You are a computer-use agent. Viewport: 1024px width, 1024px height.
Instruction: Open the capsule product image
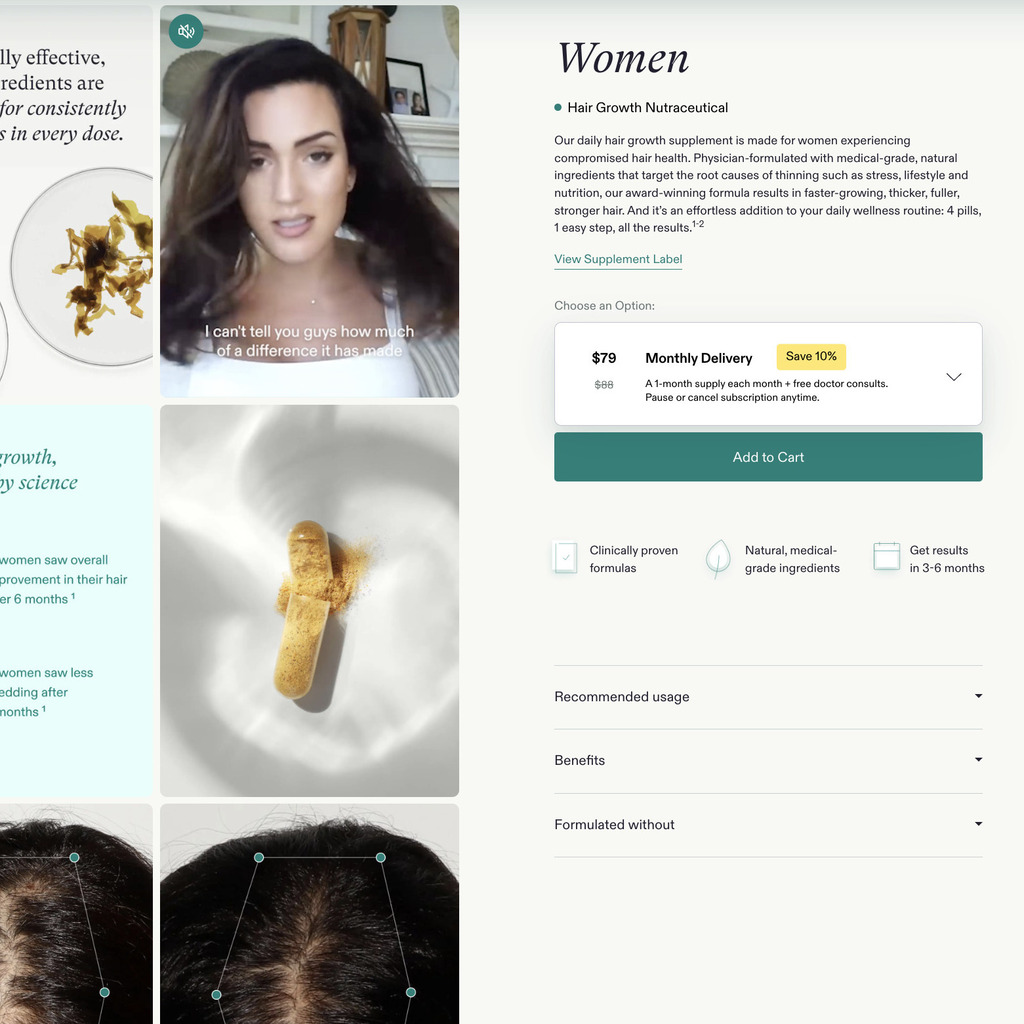310,601
